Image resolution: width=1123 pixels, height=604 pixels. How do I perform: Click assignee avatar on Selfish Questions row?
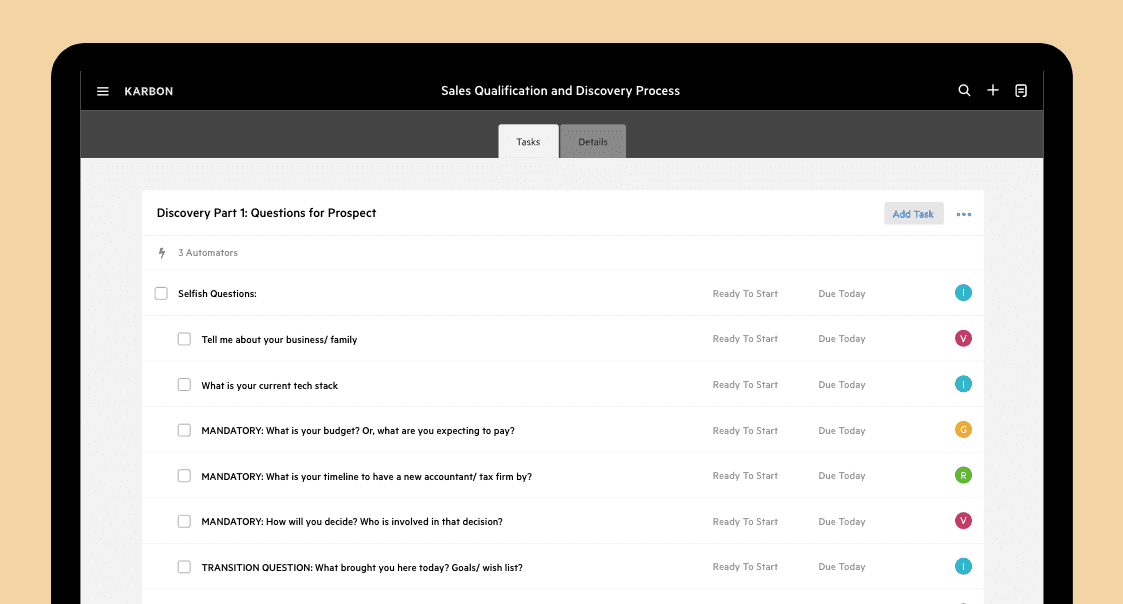coord(963,293)
